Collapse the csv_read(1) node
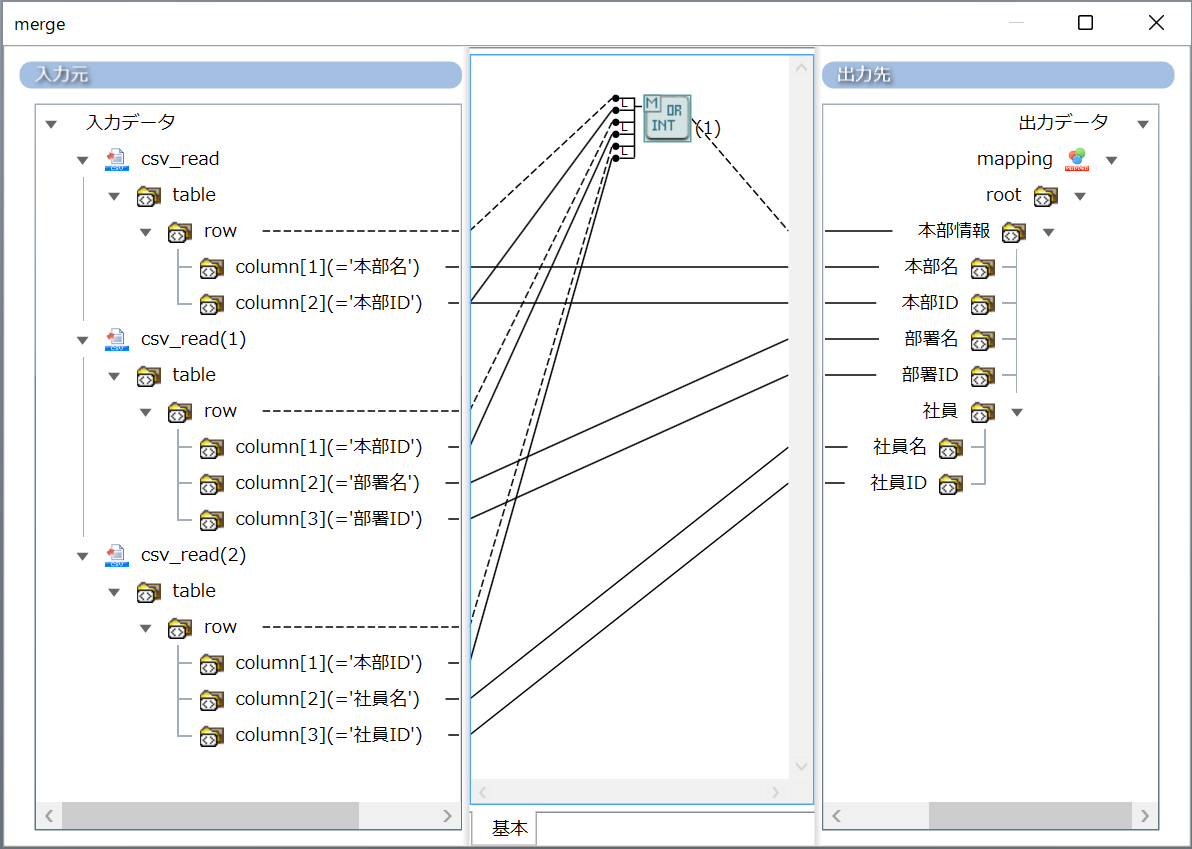Image resolution: width=1192 pixels, height=849 pixels. click(x=82, y=341)
